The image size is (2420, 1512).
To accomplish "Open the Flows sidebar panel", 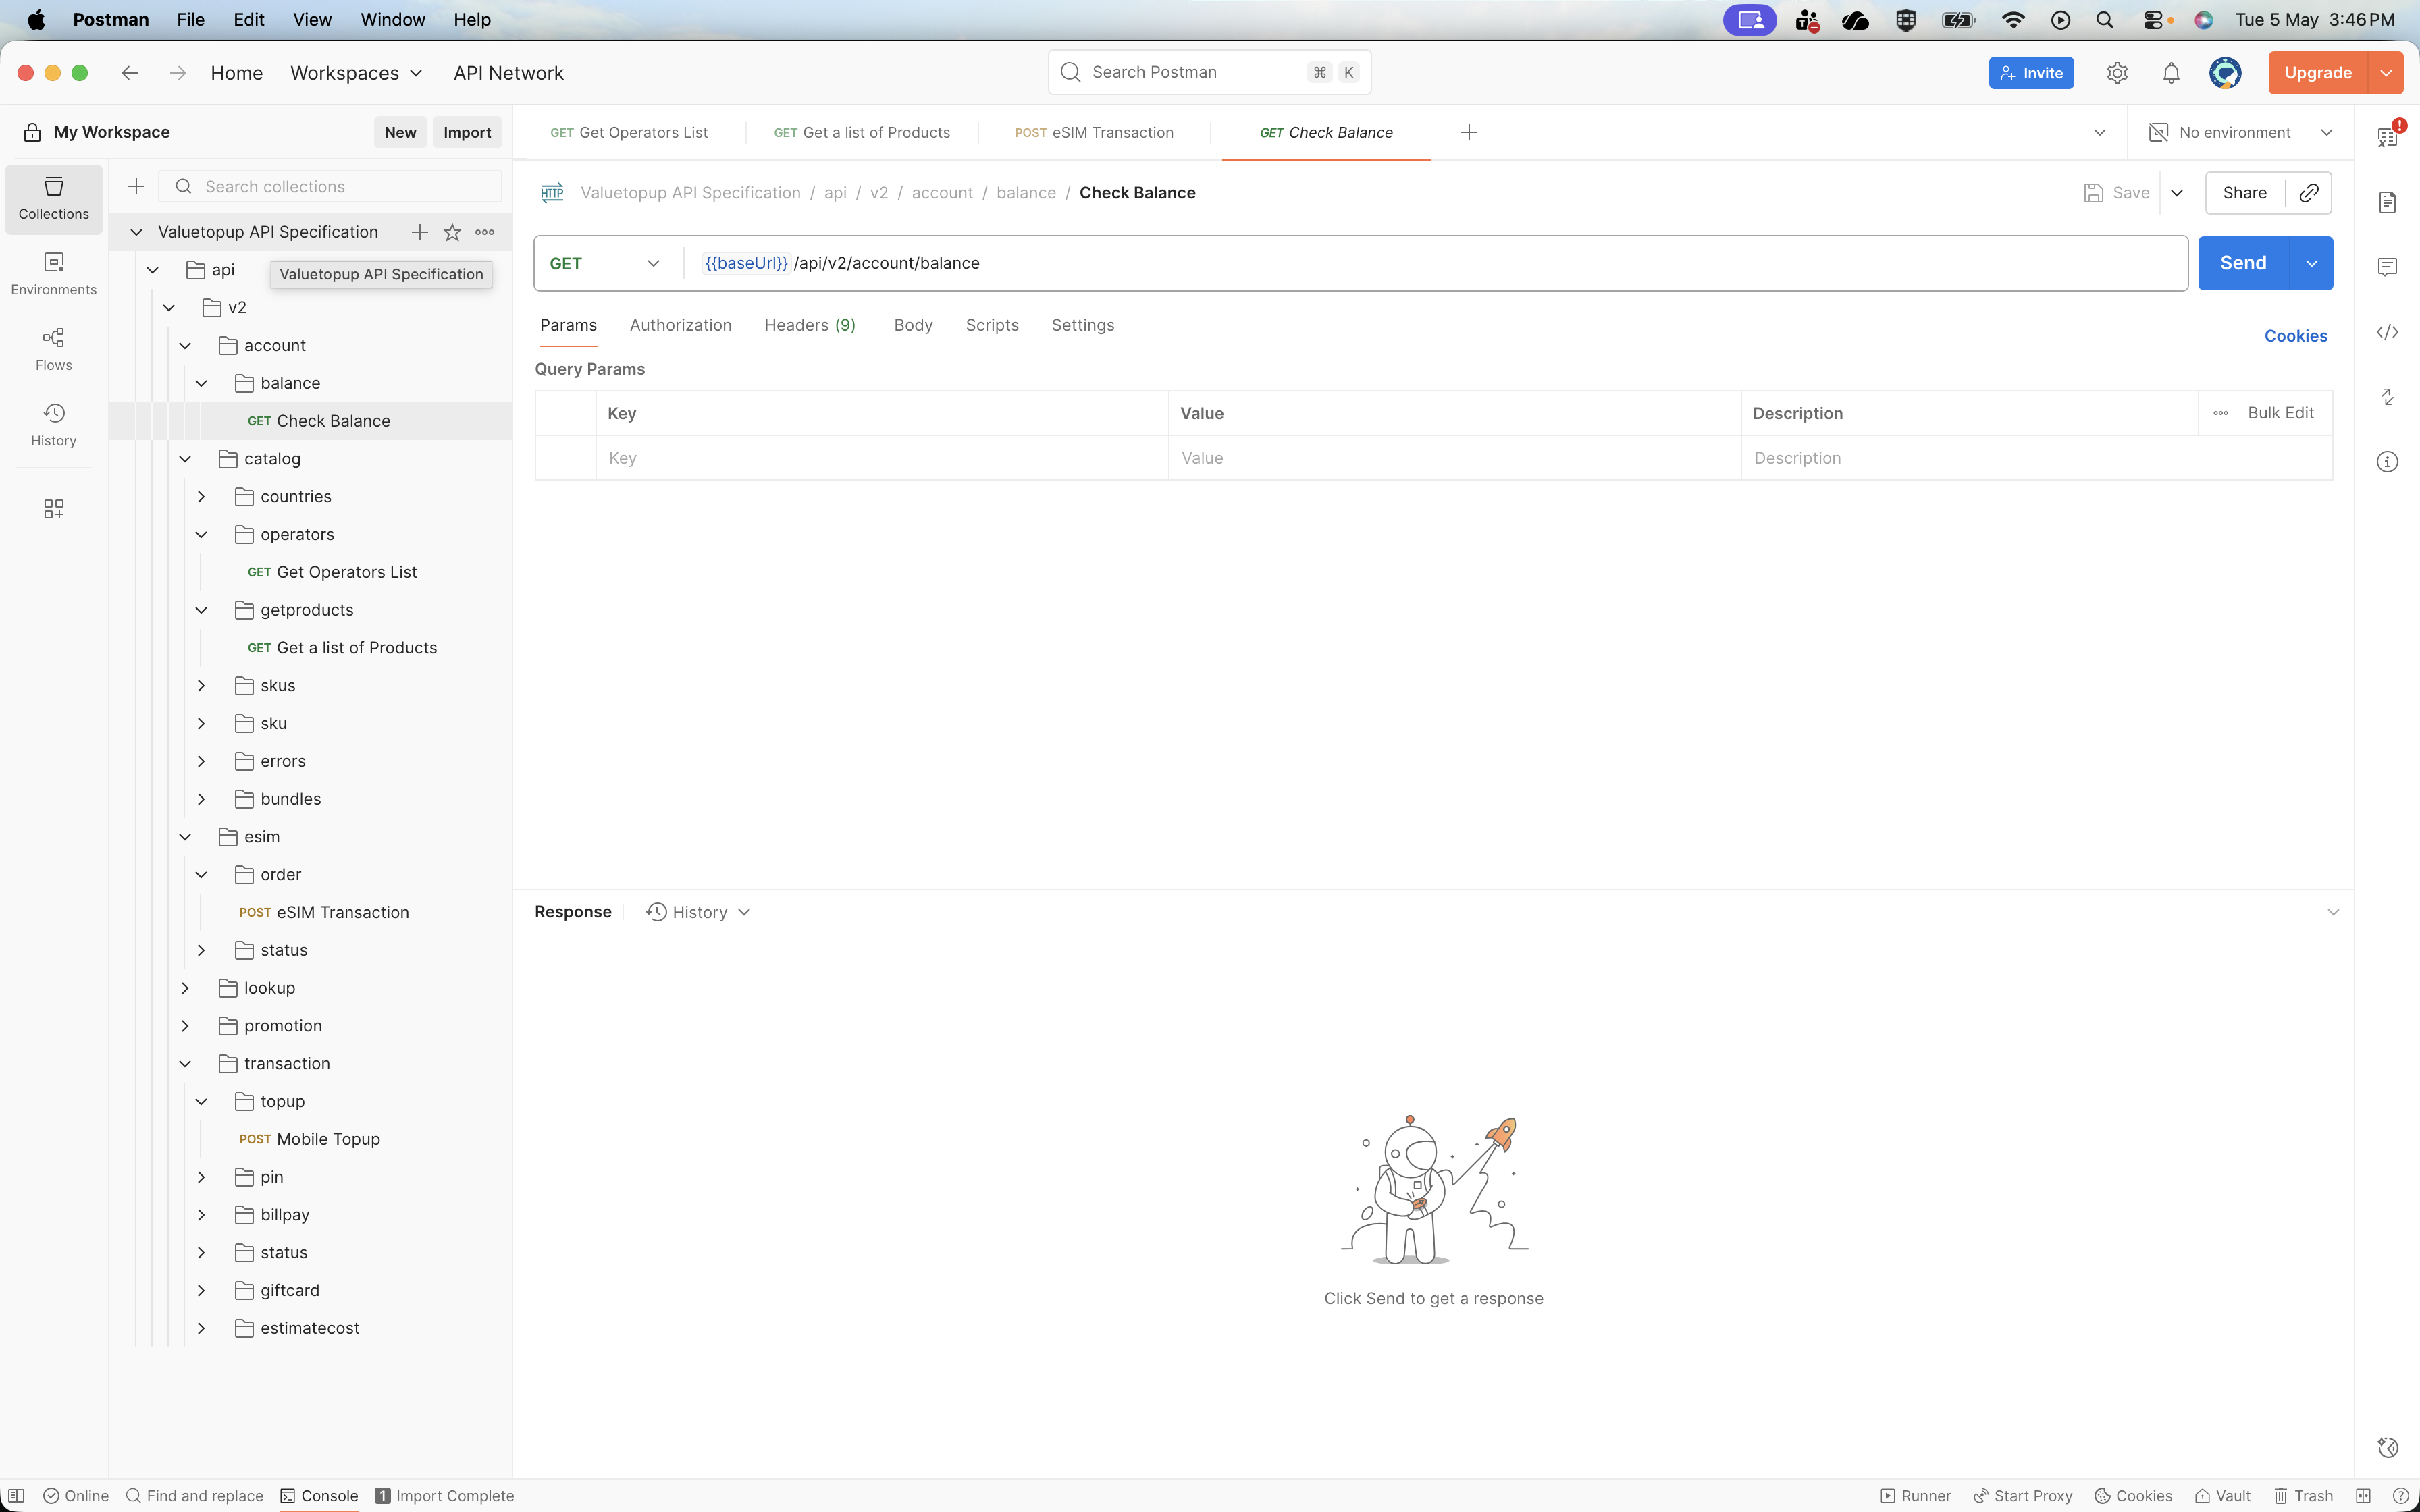I will [54, 349].
